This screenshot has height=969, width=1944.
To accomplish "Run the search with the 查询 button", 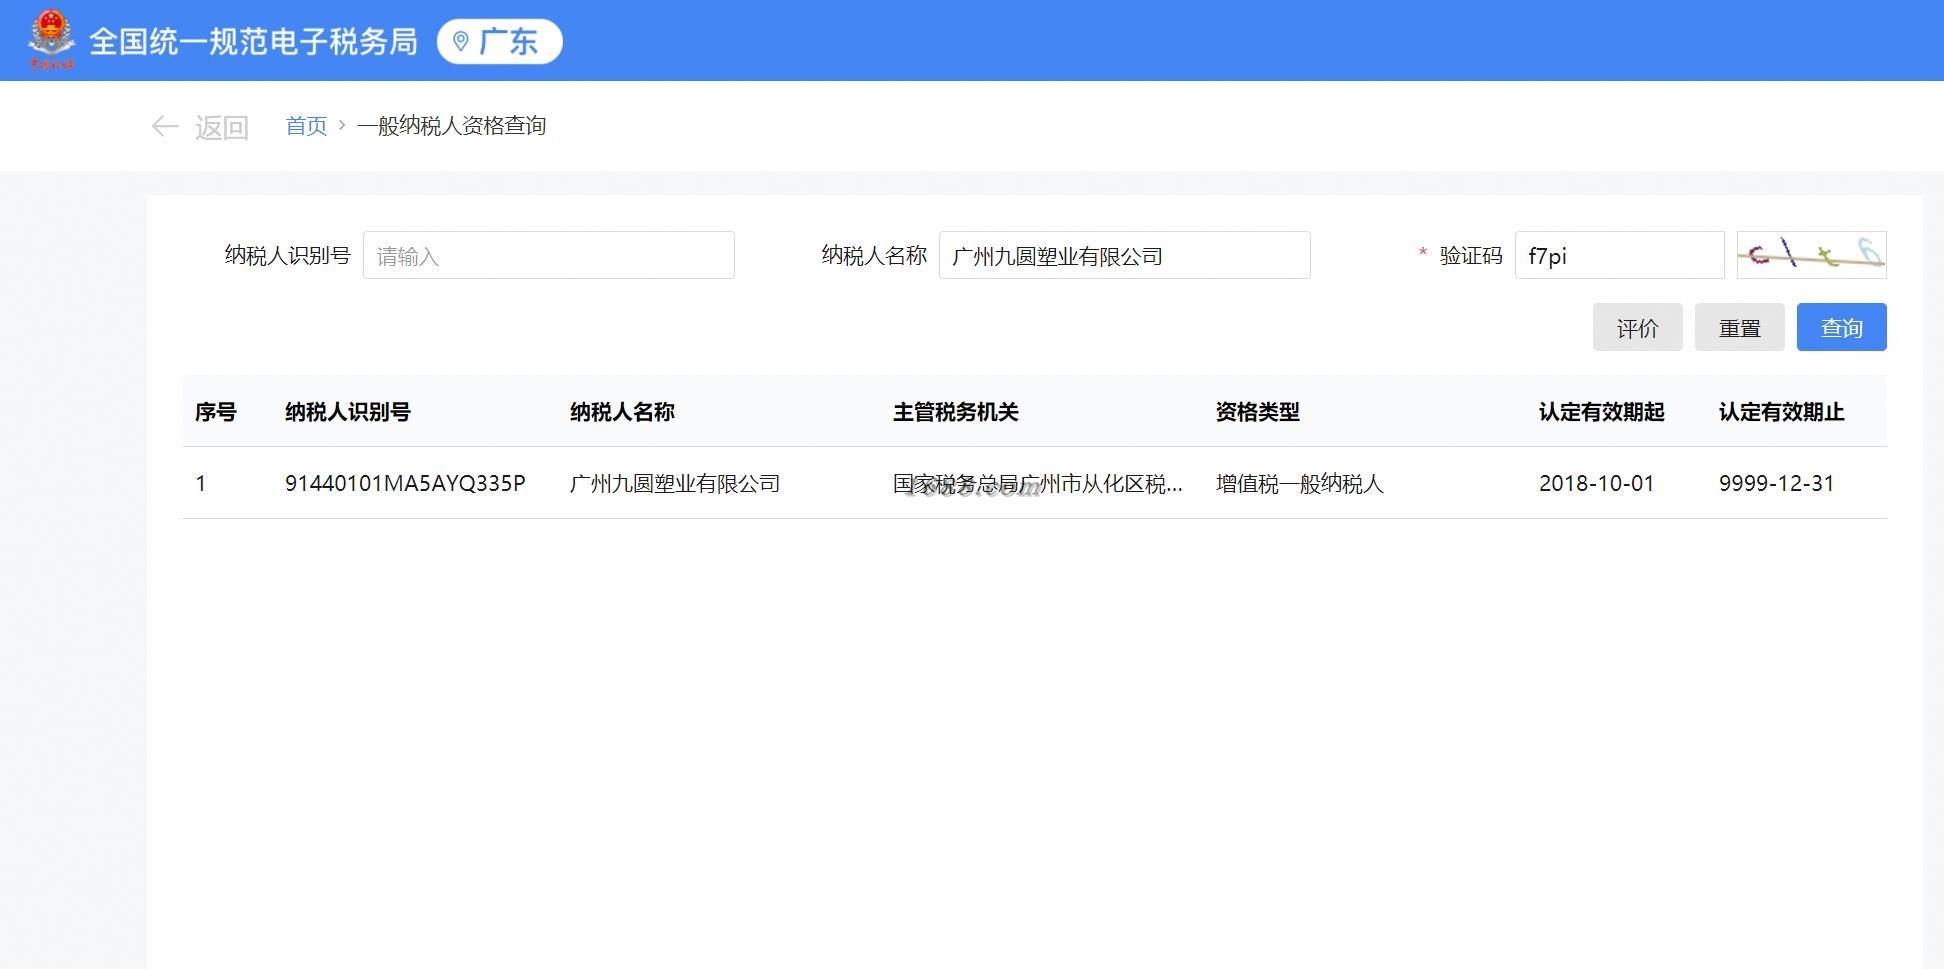I will coord(1842,327).
